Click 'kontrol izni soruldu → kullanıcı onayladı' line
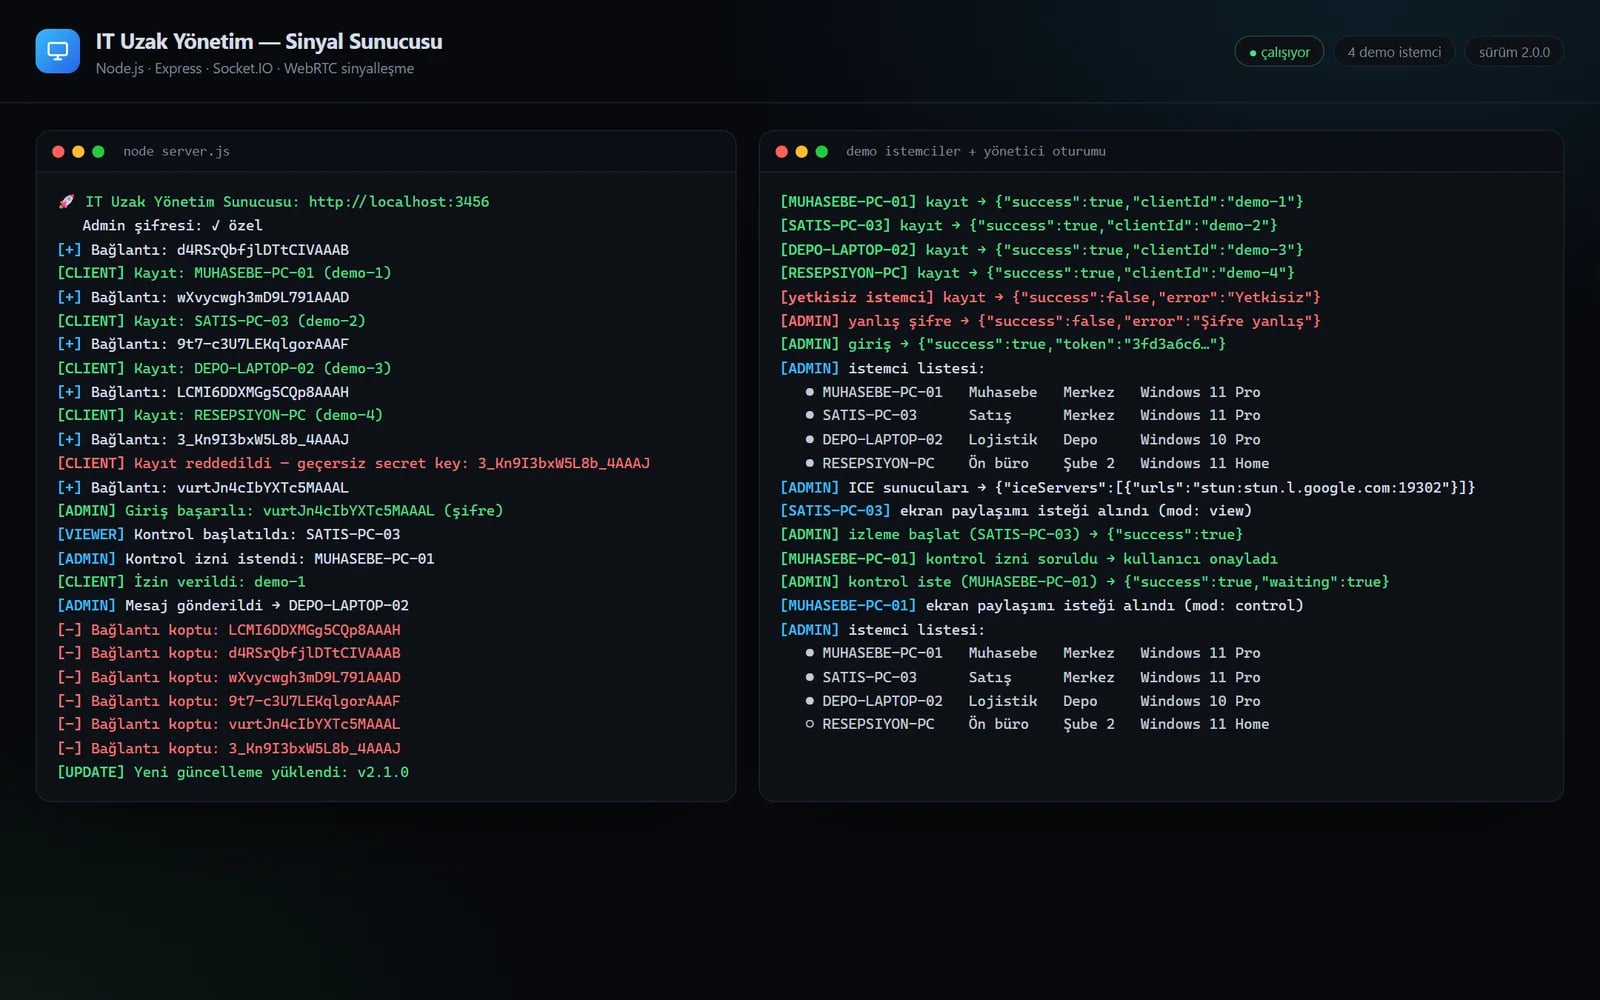The image size is (1600, 1000). [1028, 559]
